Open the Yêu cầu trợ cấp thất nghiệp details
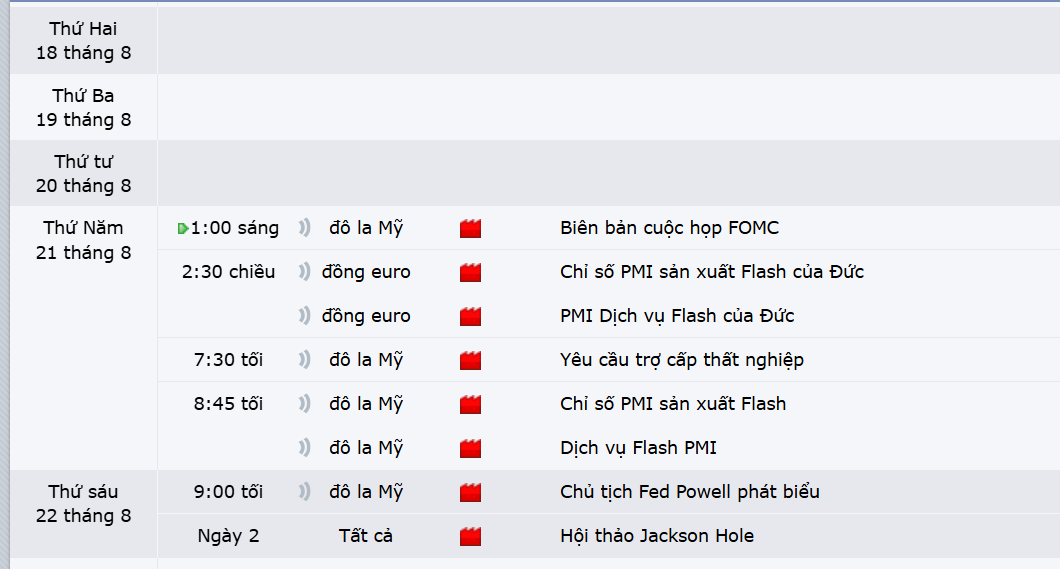The height and width of the screenshot is (569, 1060). pyautogui.click(x=681, y=360)
